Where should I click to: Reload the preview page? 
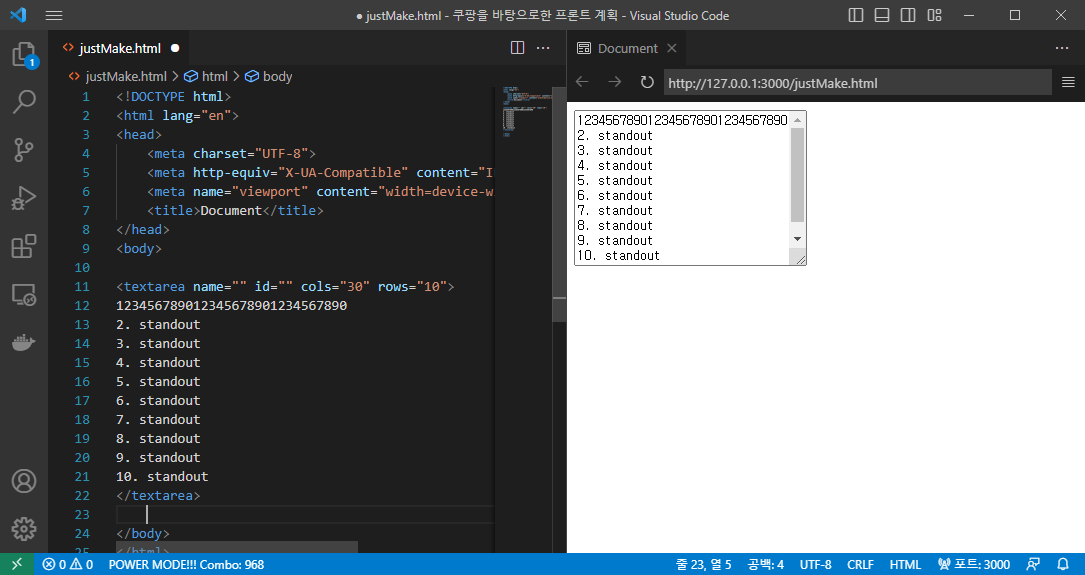[x=647, y=82]
